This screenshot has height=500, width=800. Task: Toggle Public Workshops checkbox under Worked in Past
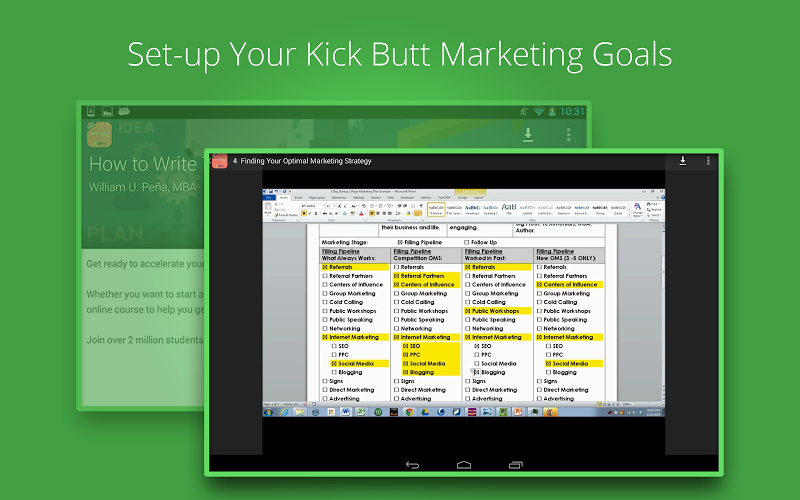tap(468, 311)
